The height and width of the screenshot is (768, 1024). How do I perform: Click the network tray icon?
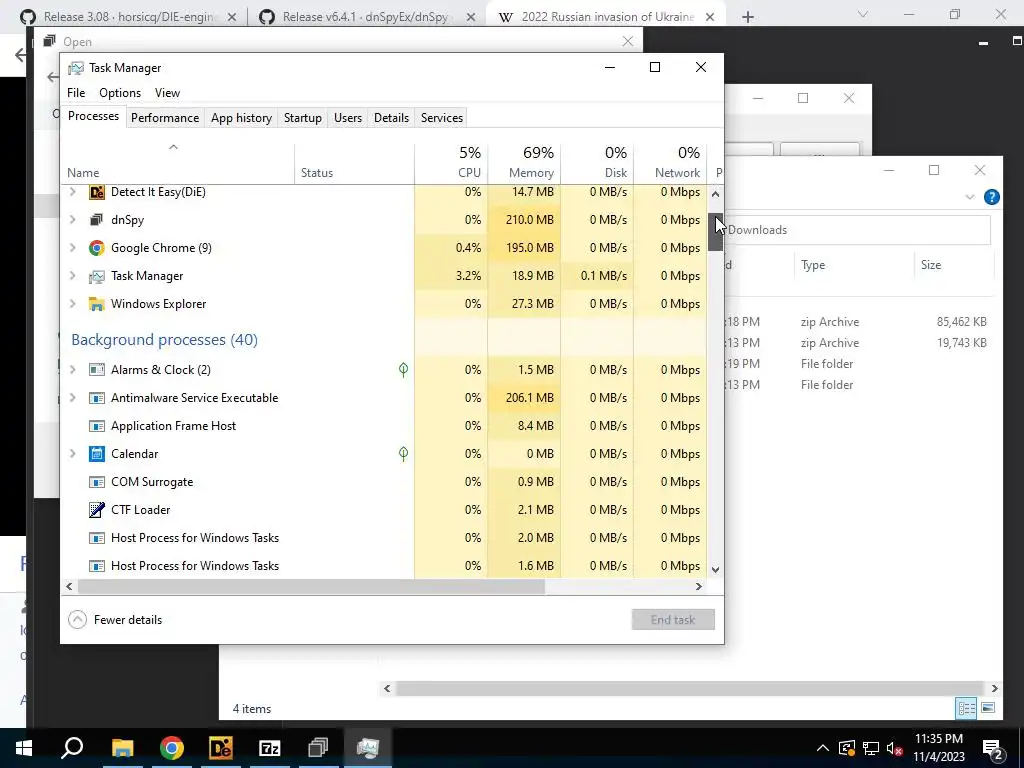(x=871, y=748)
